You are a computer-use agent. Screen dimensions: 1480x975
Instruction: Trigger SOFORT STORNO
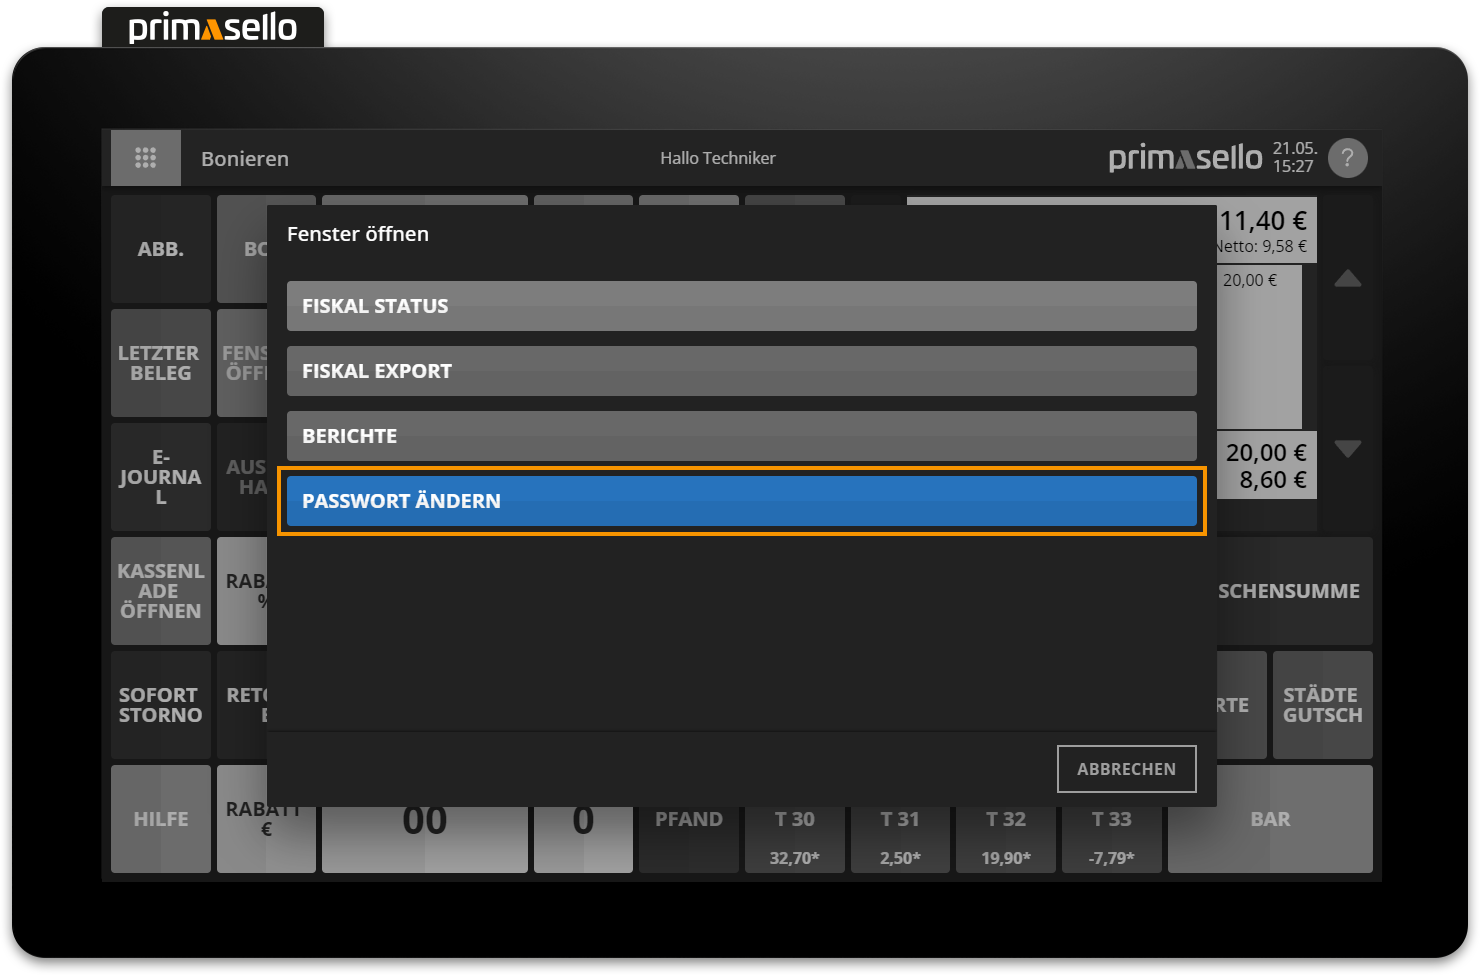tap(161, 705)
